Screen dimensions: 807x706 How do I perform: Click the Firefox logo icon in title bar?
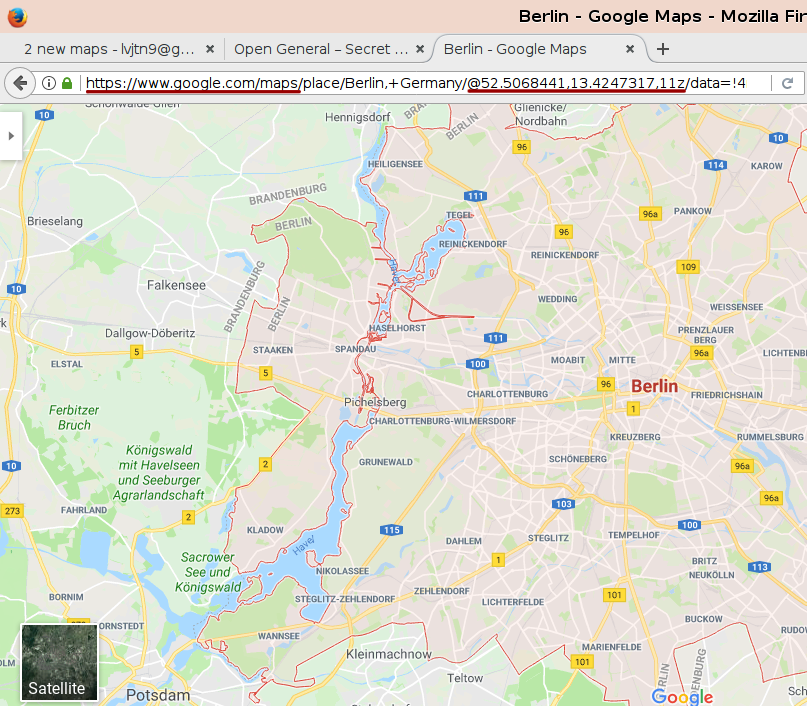(x=17, y=17)
